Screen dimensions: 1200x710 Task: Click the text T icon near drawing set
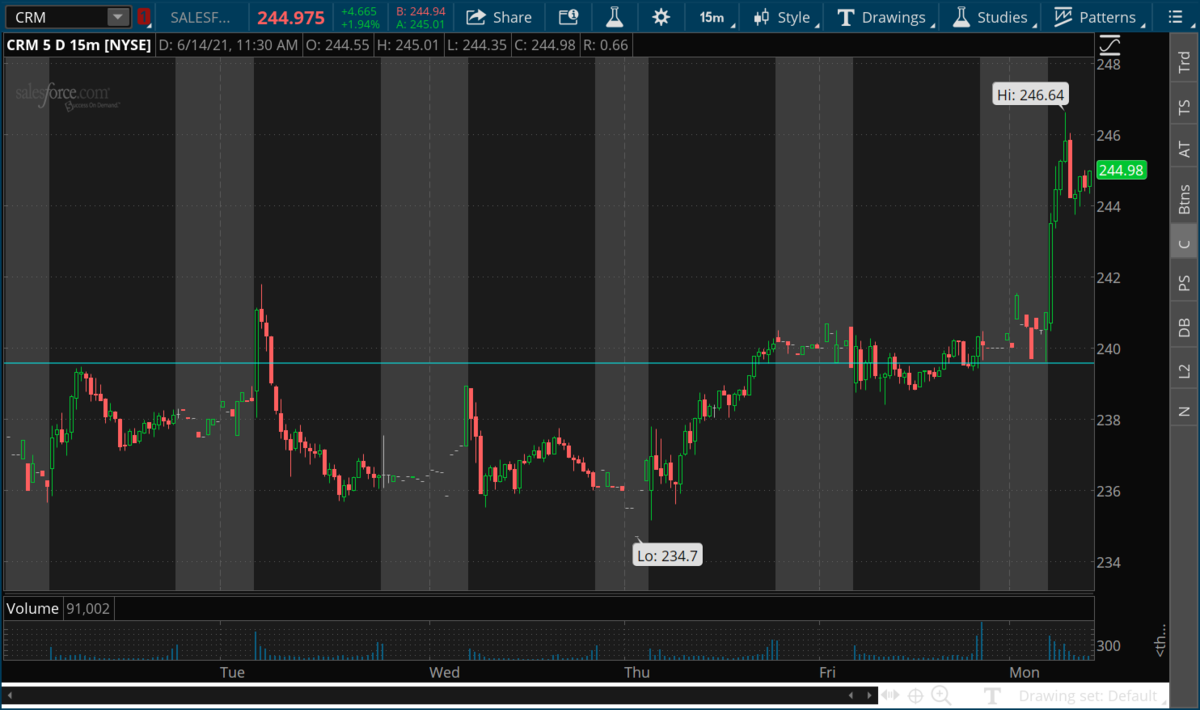pos(992,695)
